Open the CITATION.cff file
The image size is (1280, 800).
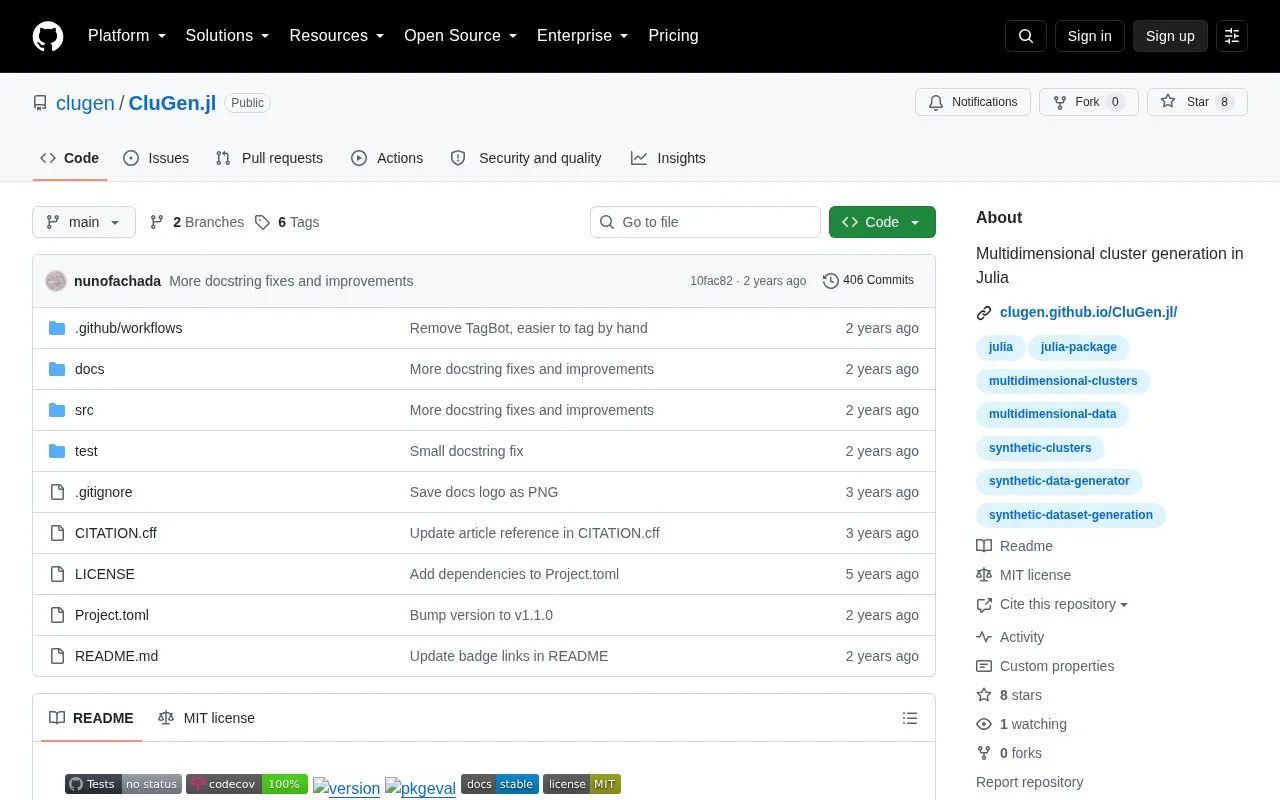[x=116, y=533]
